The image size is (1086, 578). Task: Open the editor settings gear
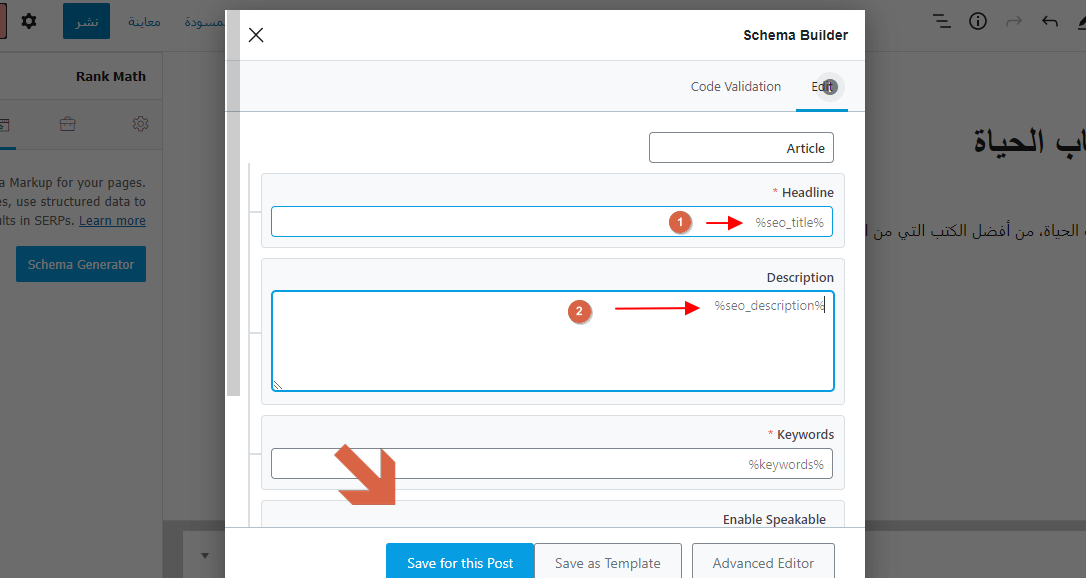point(29,21)
